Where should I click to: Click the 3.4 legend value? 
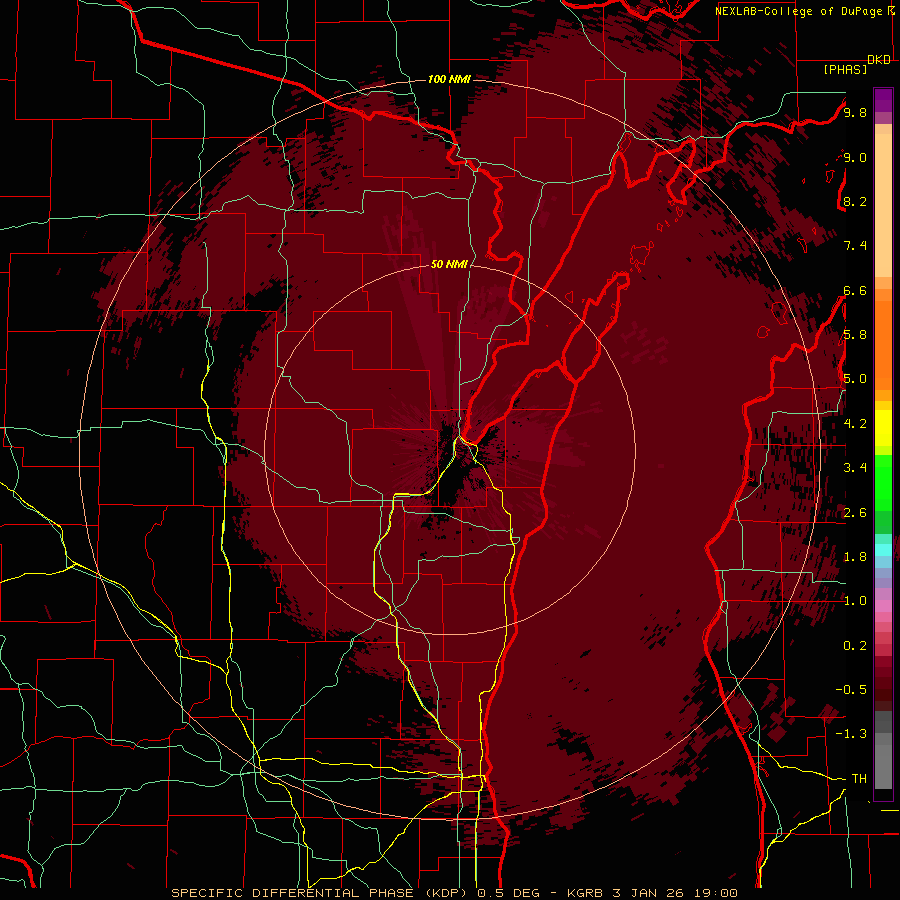(x=855, y=468)
